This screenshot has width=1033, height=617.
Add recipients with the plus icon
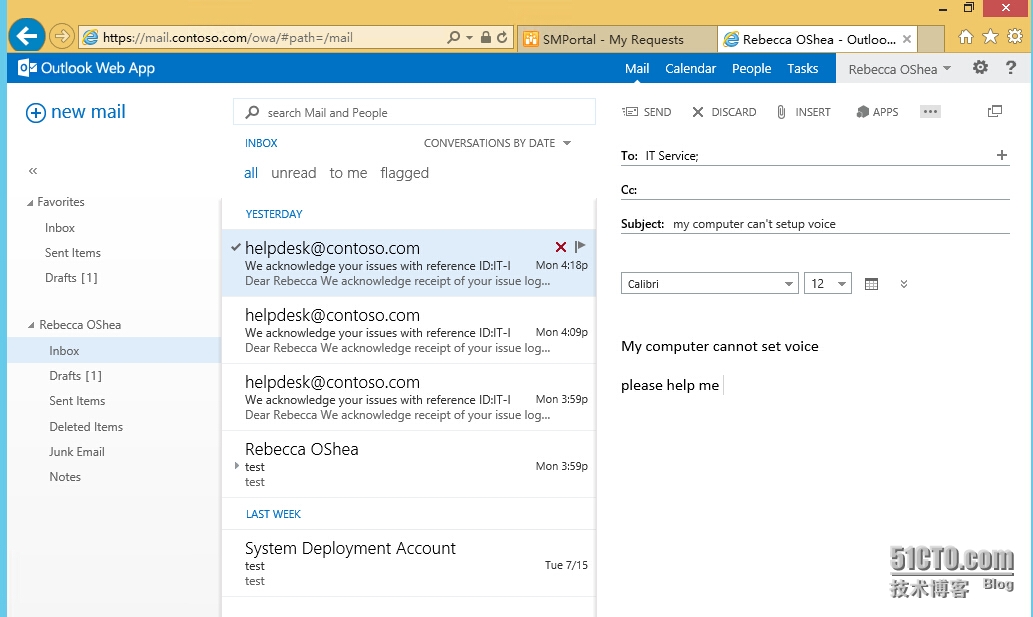[1001, 155]
